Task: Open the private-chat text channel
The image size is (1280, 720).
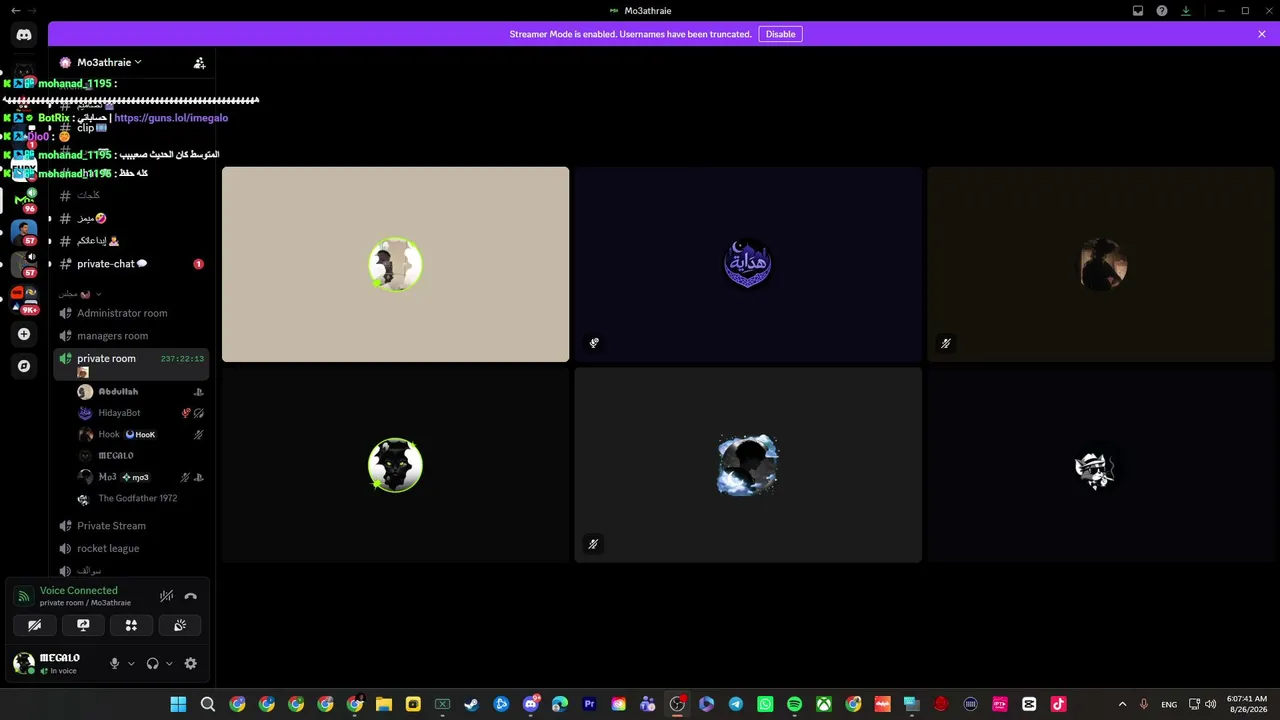Action: click(x=131, y=264)
